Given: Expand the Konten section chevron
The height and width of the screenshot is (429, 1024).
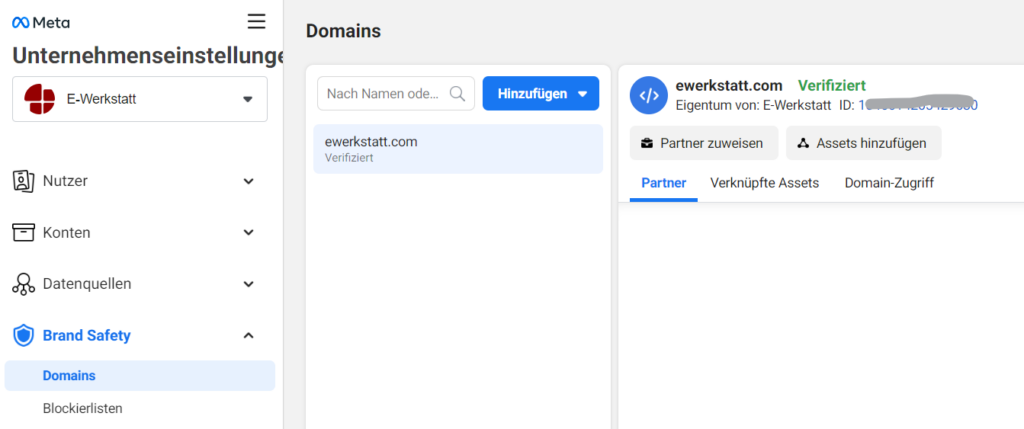Looking at the screenshot, I should 248,232.
